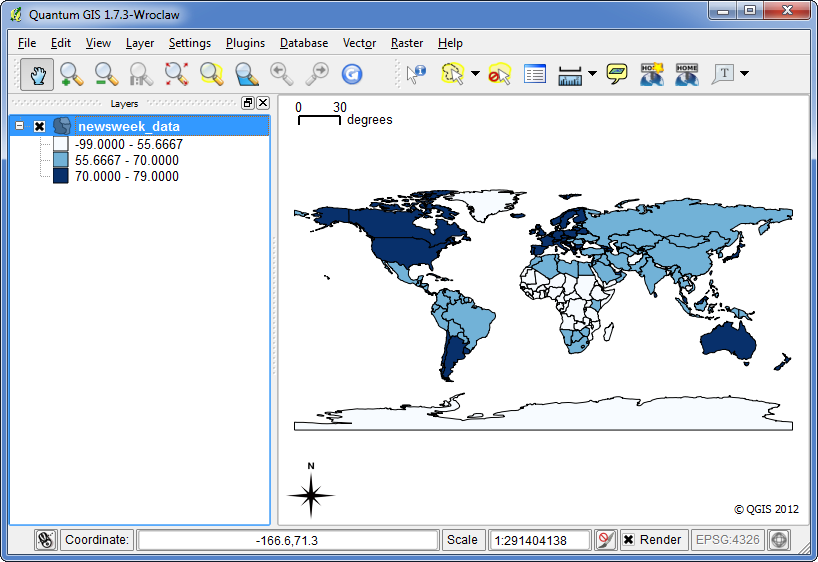
Task: Click the Zoom Full extent icon
Action: [x=176, y=74]
